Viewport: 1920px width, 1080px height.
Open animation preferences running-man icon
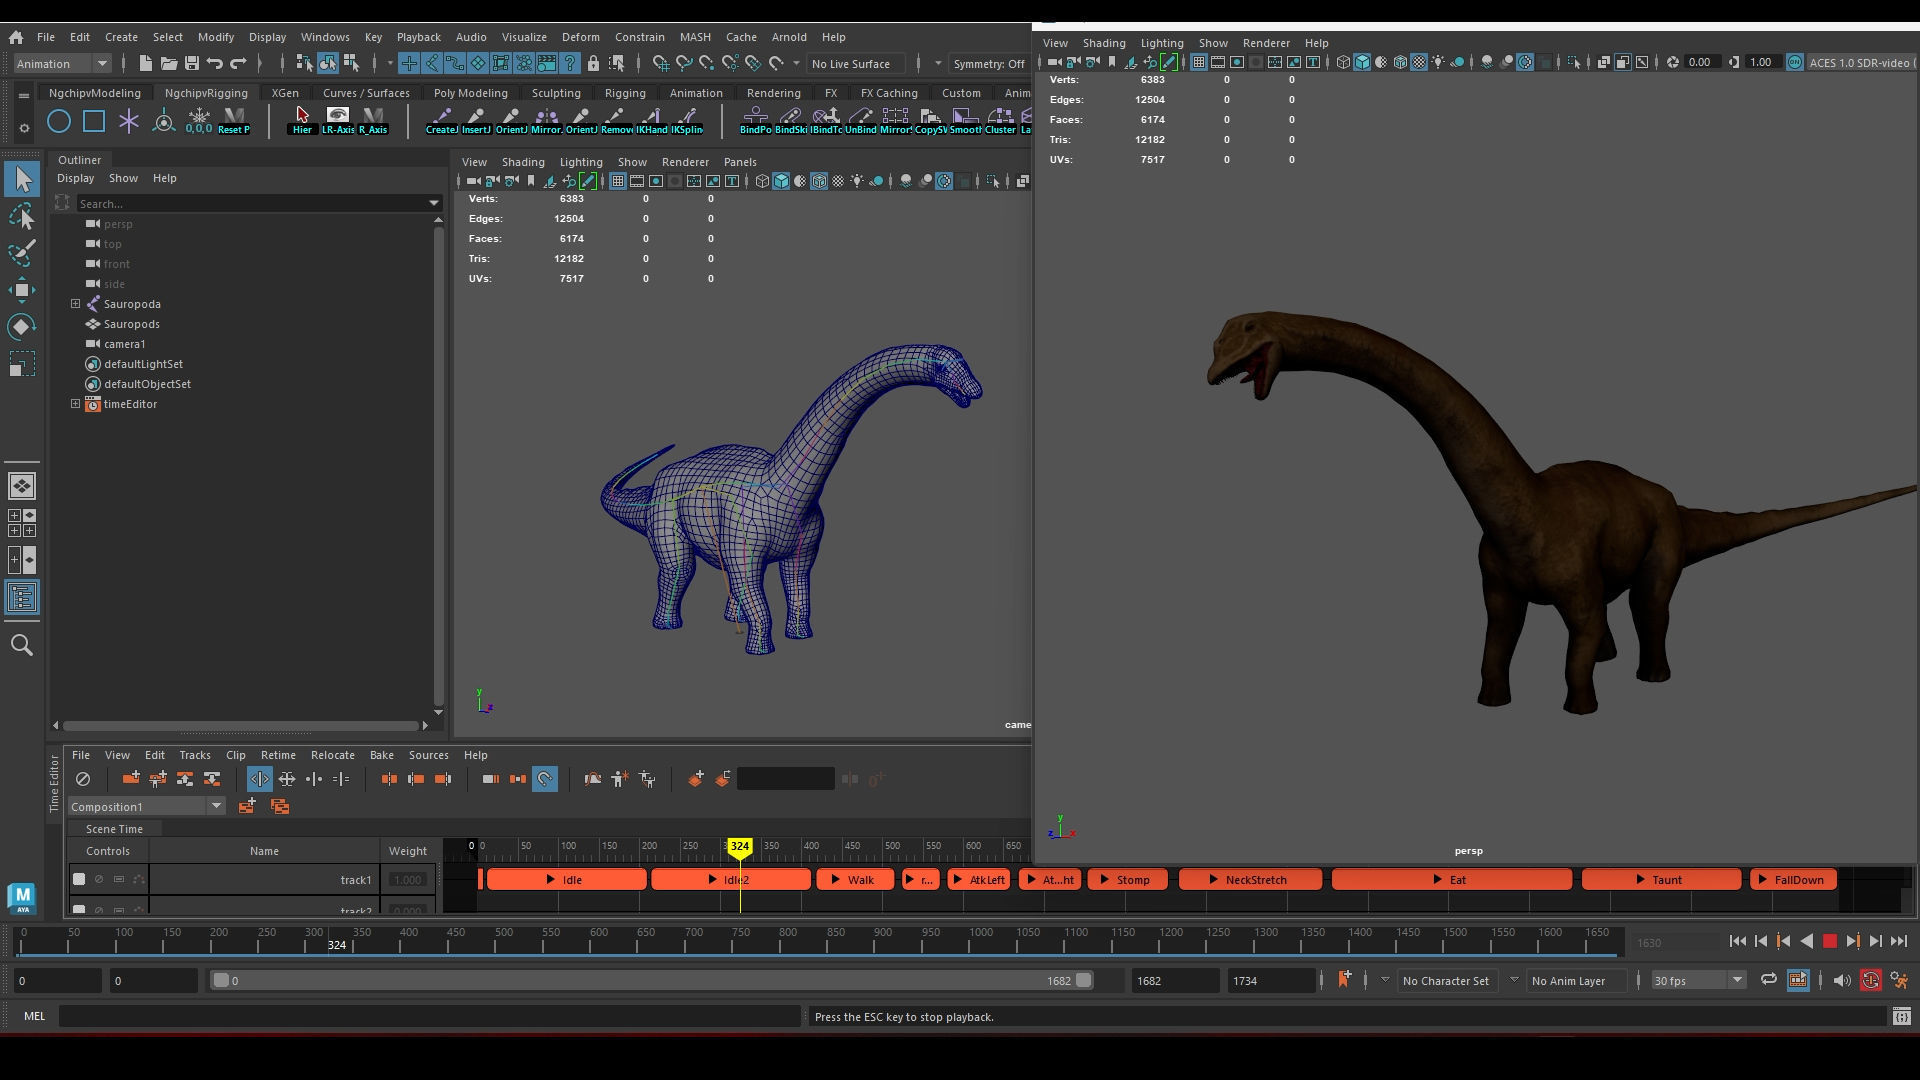pyautogui.click(x=1899, y=980)
